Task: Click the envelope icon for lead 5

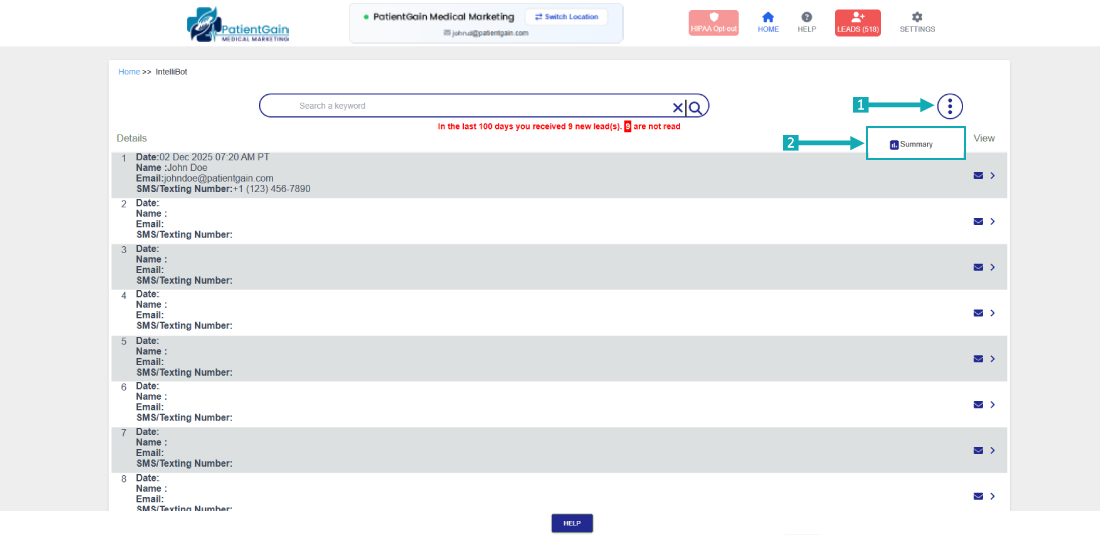Action: pos(978,358)
